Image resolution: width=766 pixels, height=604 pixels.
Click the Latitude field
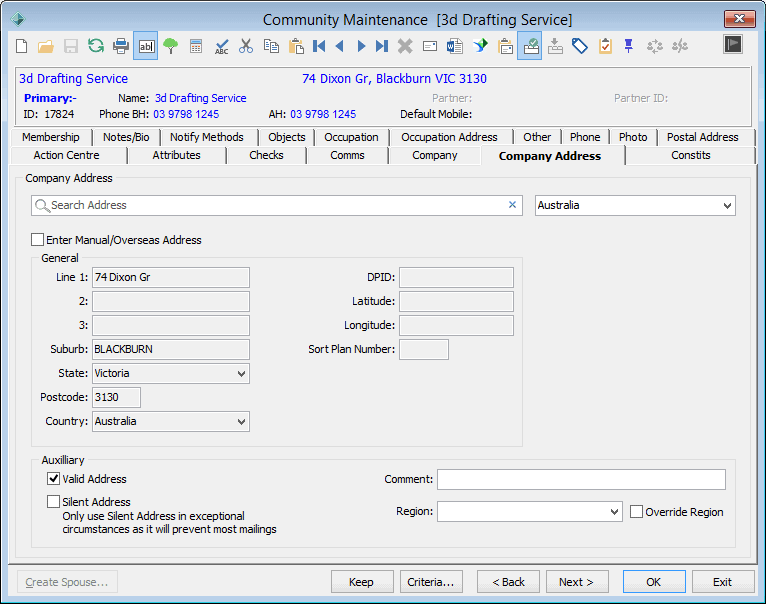point(456,302)
